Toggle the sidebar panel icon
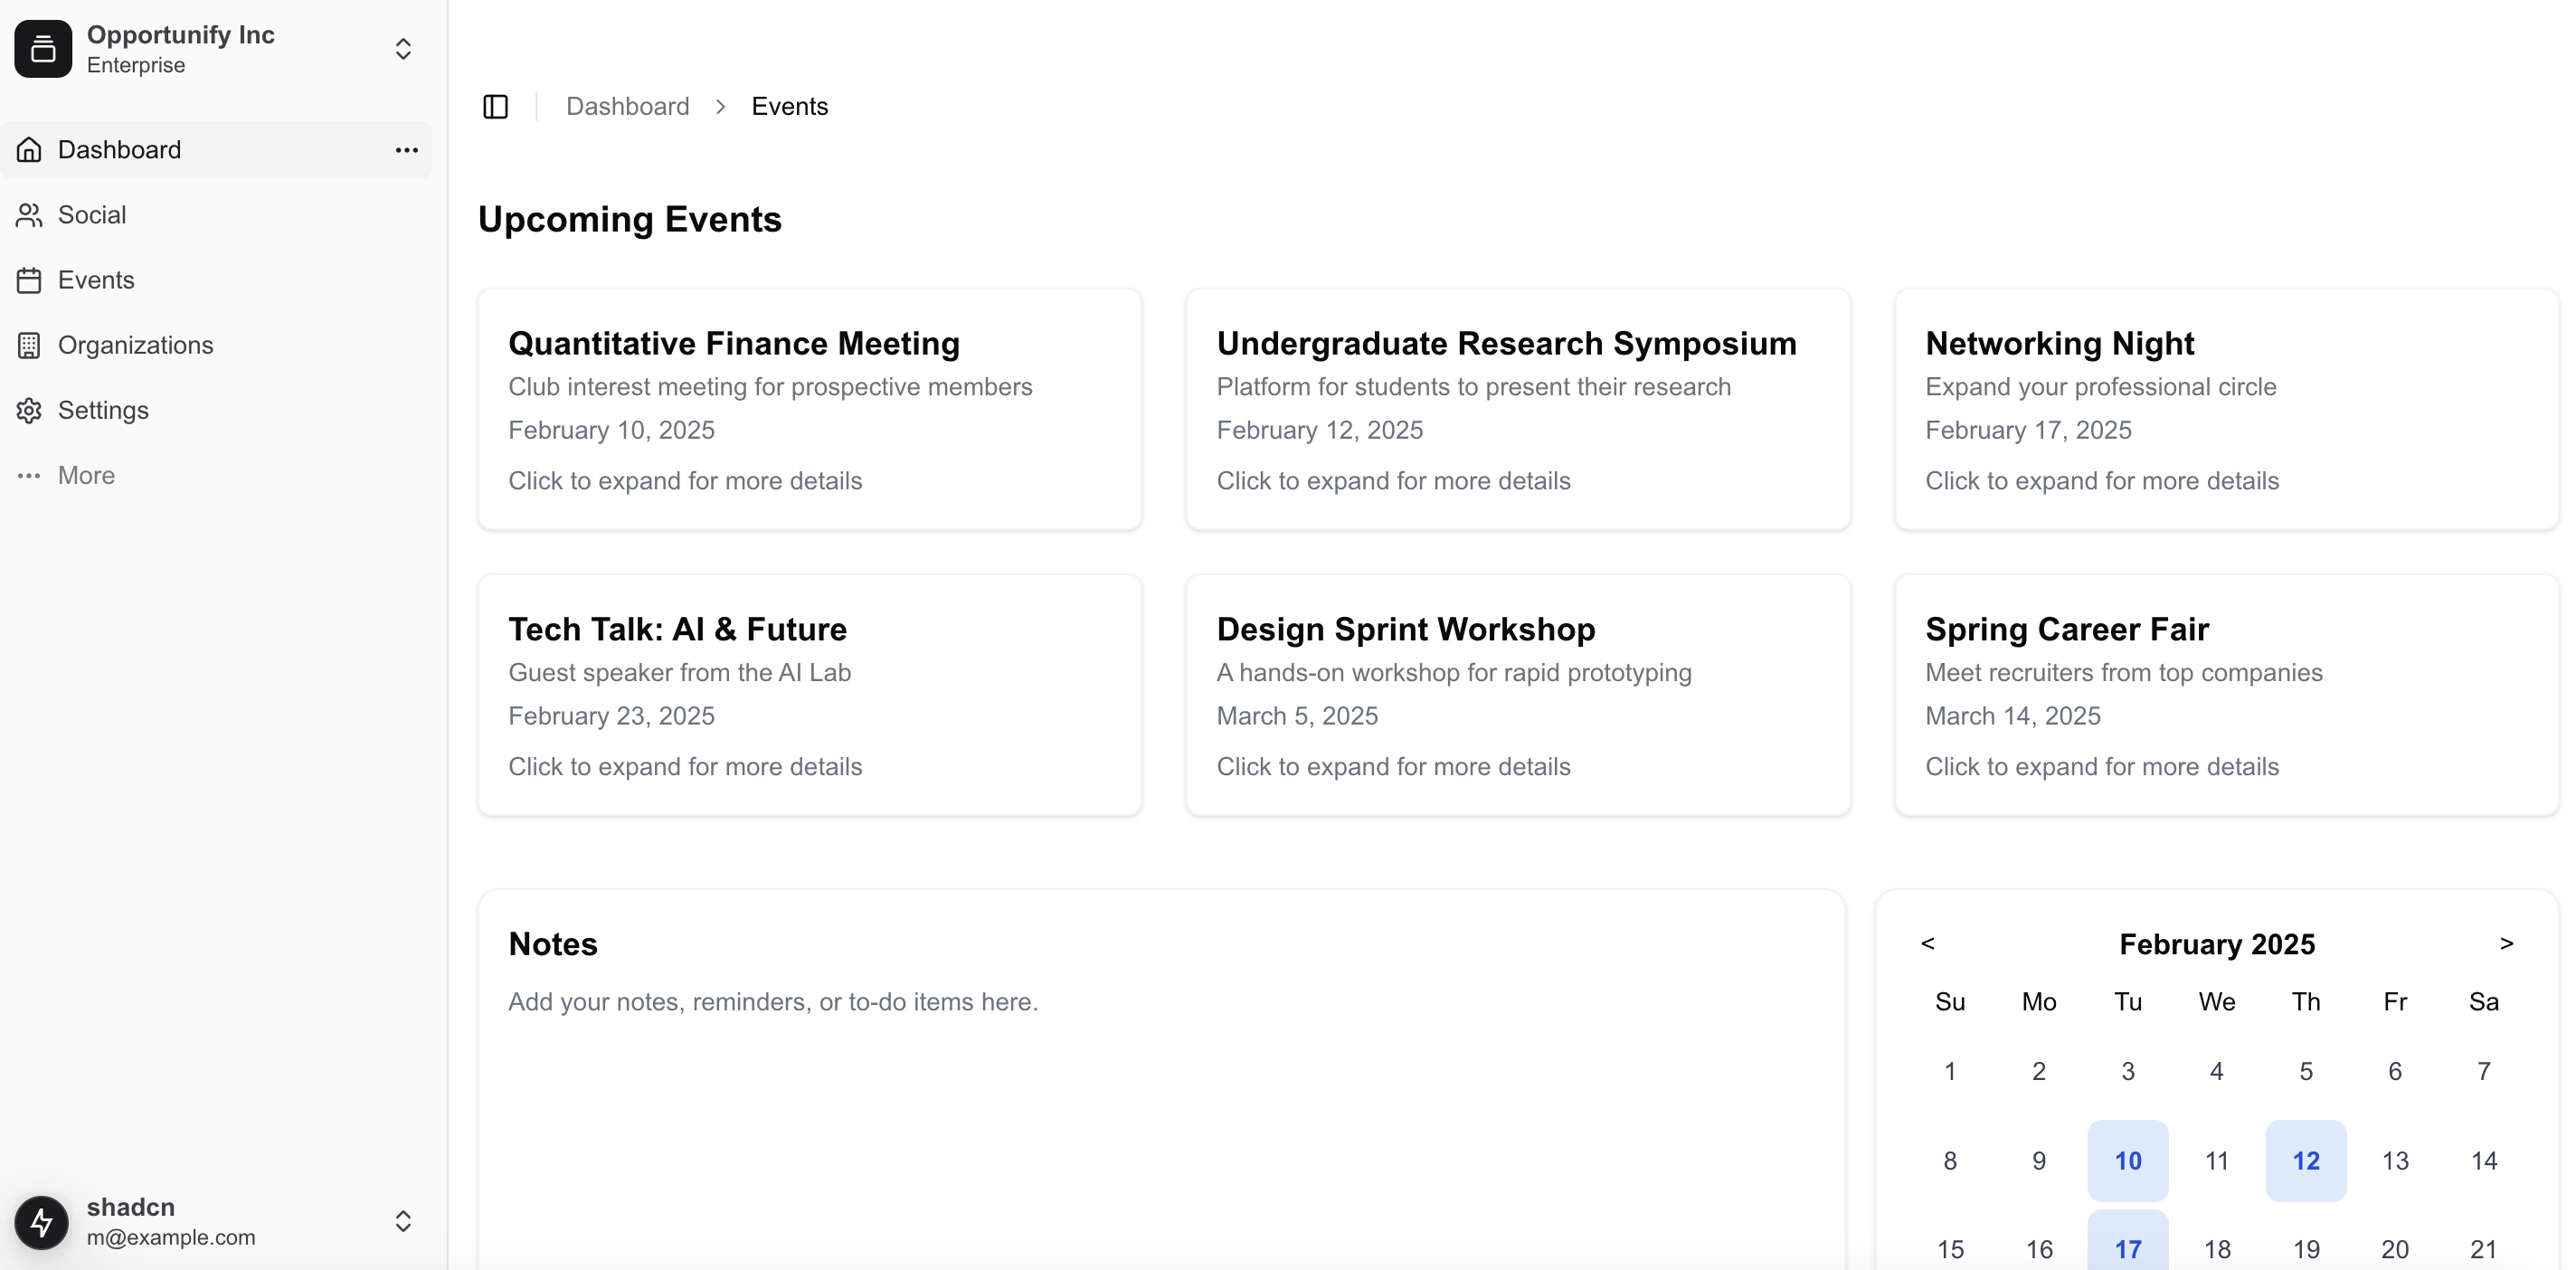Screen dimensions: 2576x1270 click(x=495, y=106)
